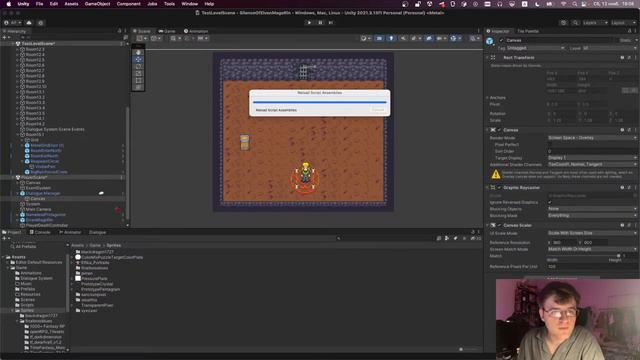Open the Tag dropdown in Inspector
The image size is (640, 360).
point(536,48)
